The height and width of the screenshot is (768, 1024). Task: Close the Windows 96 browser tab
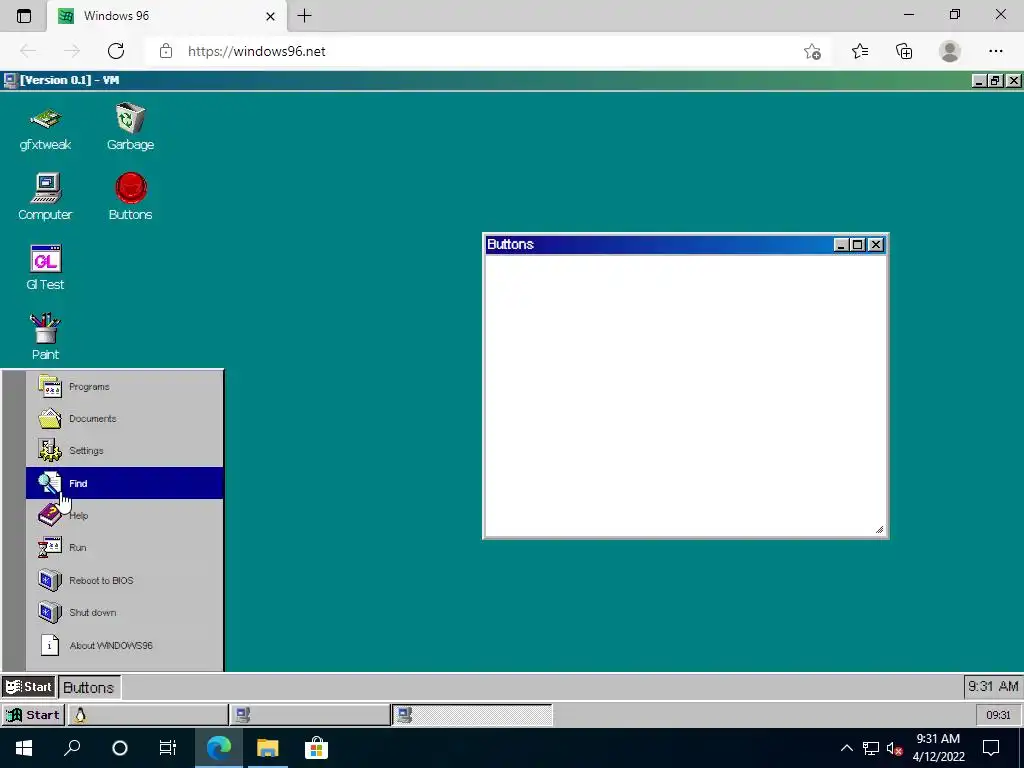(x=270, y=16)
